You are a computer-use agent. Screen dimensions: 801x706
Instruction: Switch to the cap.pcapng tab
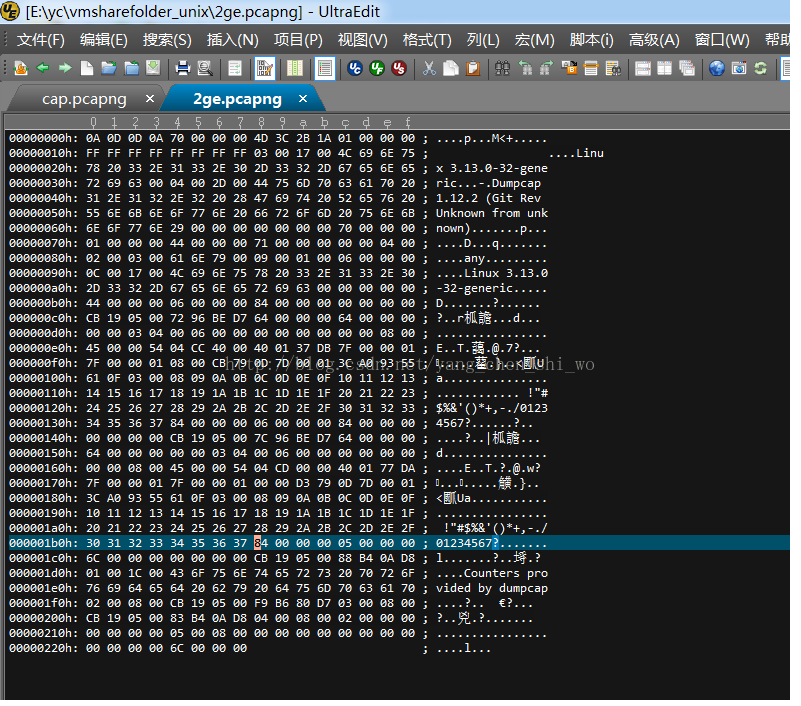[x=84, y=99]
